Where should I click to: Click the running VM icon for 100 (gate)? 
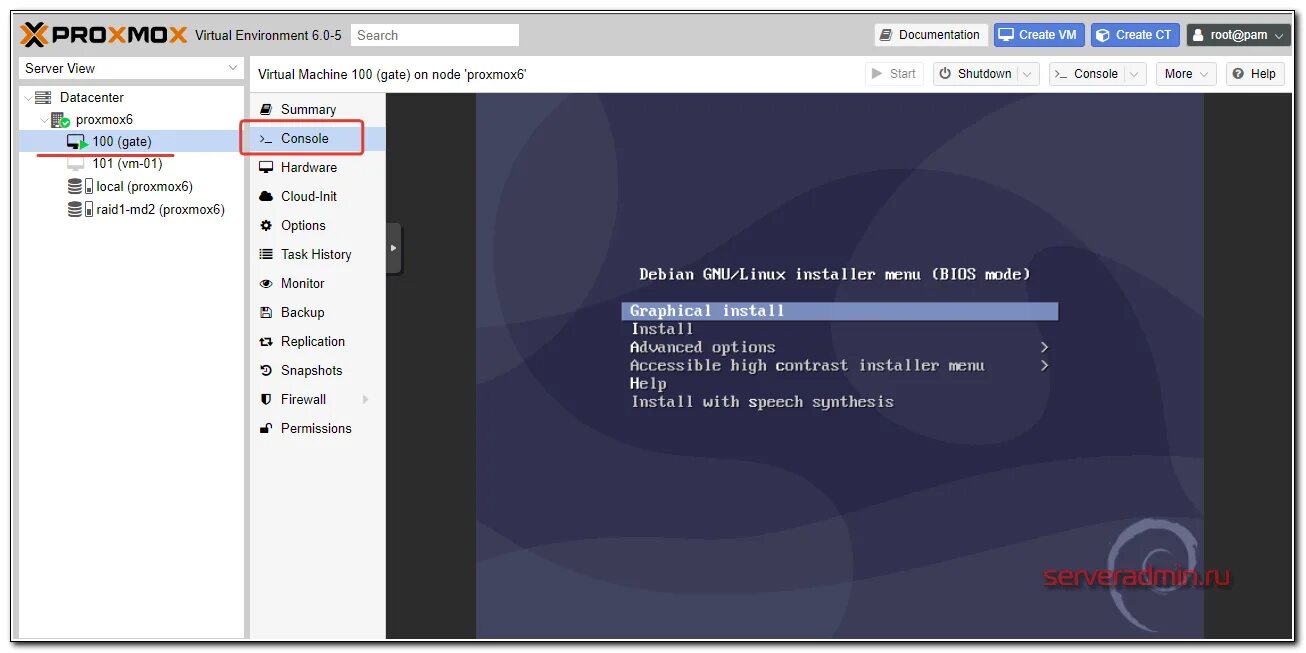click(x=77, y=142)
